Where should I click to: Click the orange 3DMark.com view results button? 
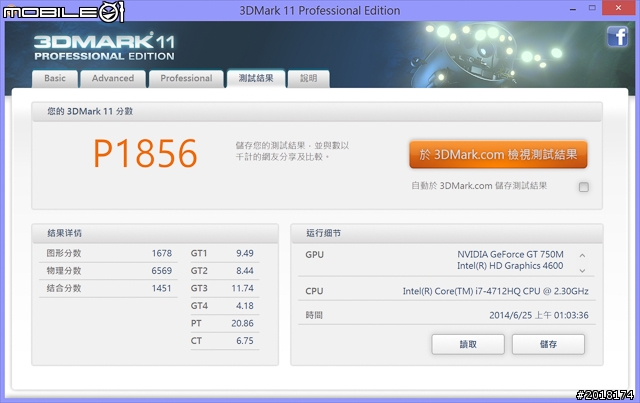coord(498,154)
